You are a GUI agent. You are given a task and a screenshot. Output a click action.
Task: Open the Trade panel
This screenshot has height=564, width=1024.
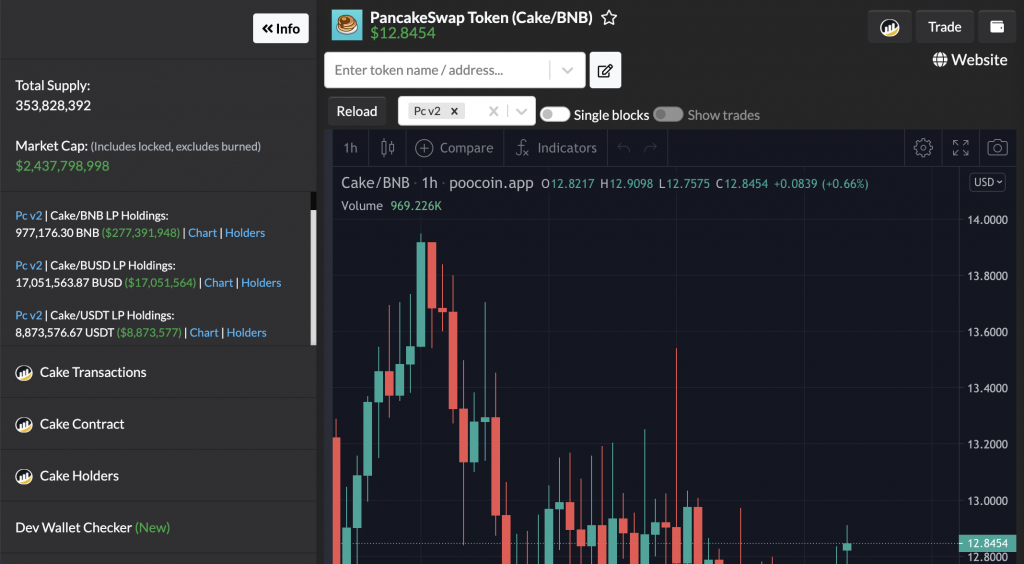(944, 27)
